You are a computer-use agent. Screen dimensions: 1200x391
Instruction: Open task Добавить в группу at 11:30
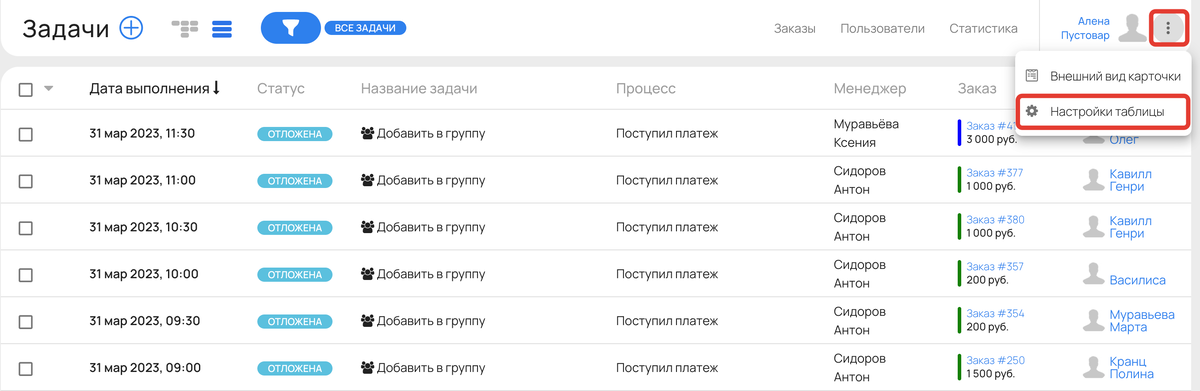pyautogui.click(x=431, y=134)
